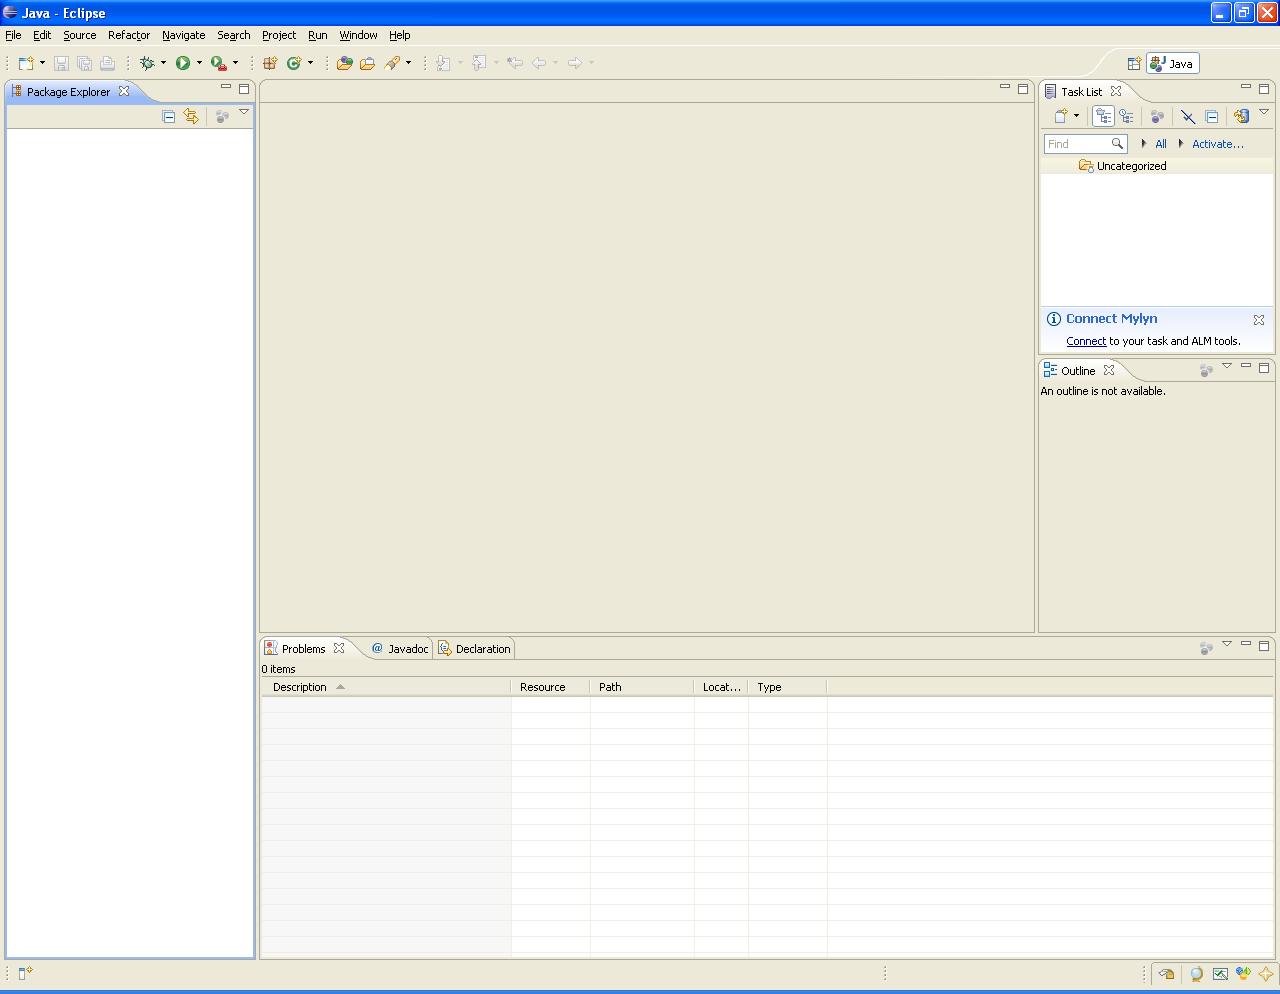Toggle Focus on Workweek in Task List
Screen dimensions: 1280x994
[x=1157, y=115]
